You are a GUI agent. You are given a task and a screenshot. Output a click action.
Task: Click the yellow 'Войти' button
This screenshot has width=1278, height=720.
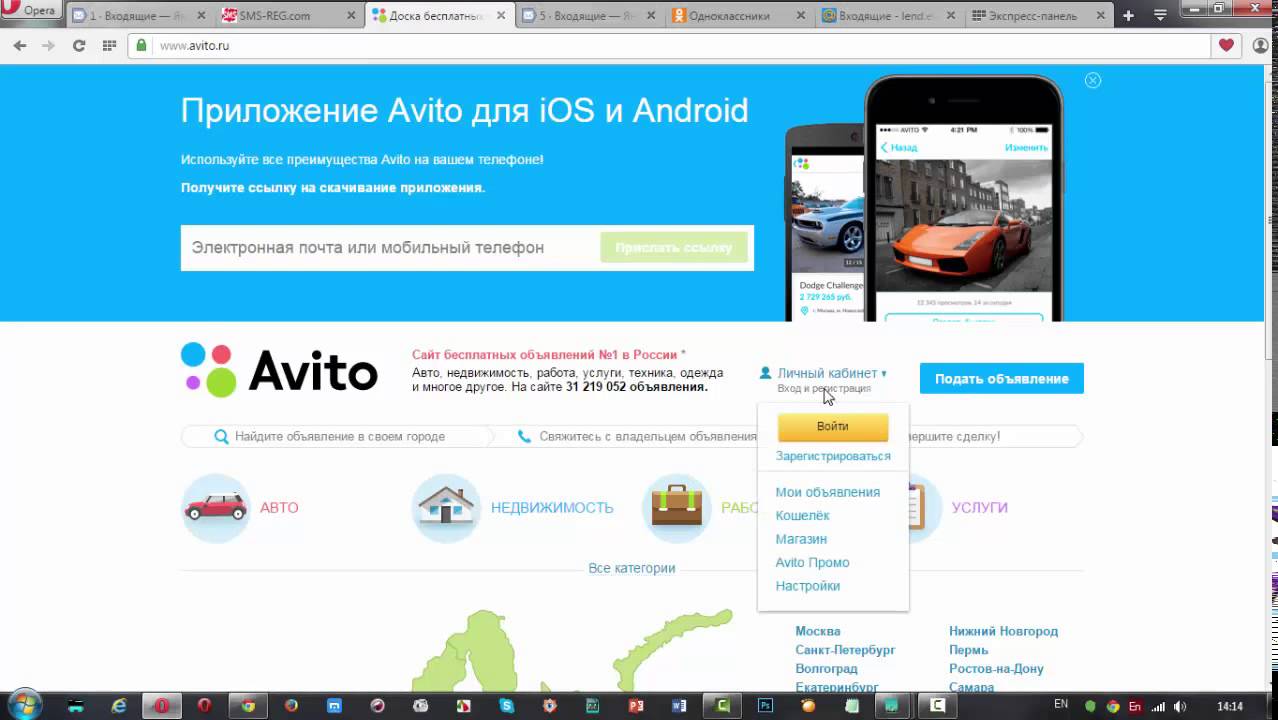[x=833, y=426]
